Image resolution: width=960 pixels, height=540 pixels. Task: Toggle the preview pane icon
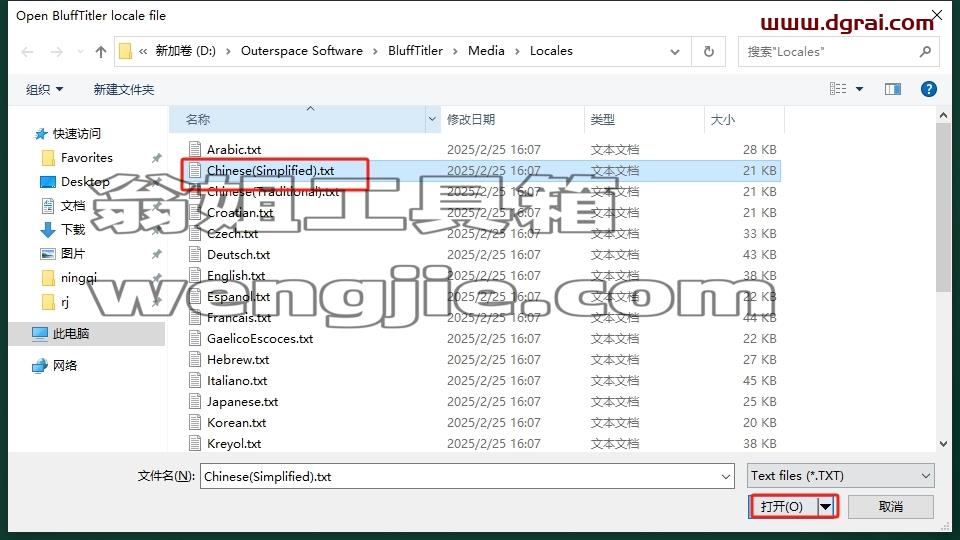point(893,89)
